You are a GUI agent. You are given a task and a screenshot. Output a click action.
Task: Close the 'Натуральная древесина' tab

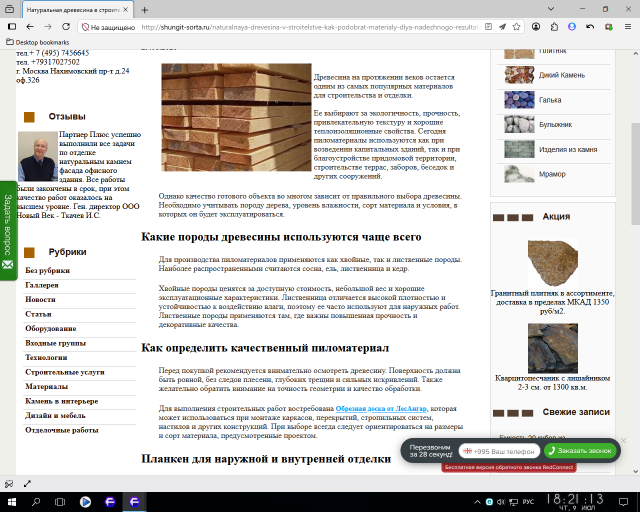pos(126,9)
